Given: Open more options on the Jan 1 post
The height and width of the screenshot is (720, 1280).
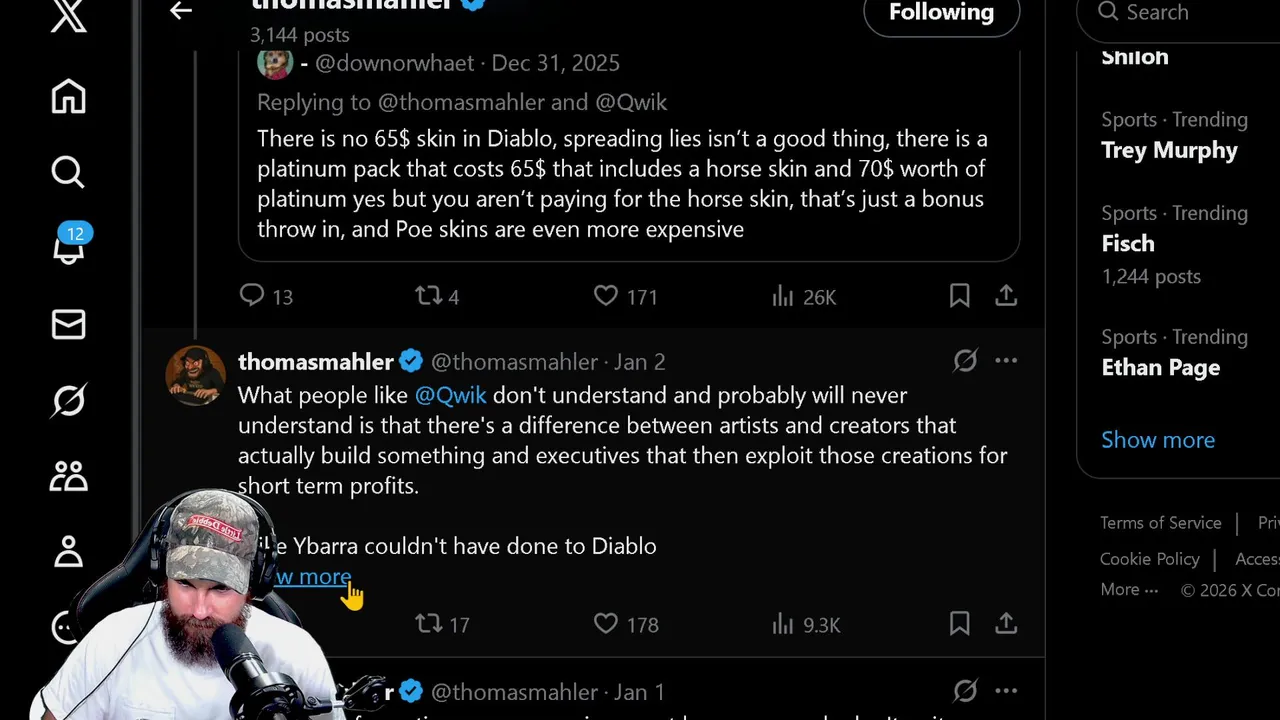Looking at the screenshot, I should pos(1006,691).
